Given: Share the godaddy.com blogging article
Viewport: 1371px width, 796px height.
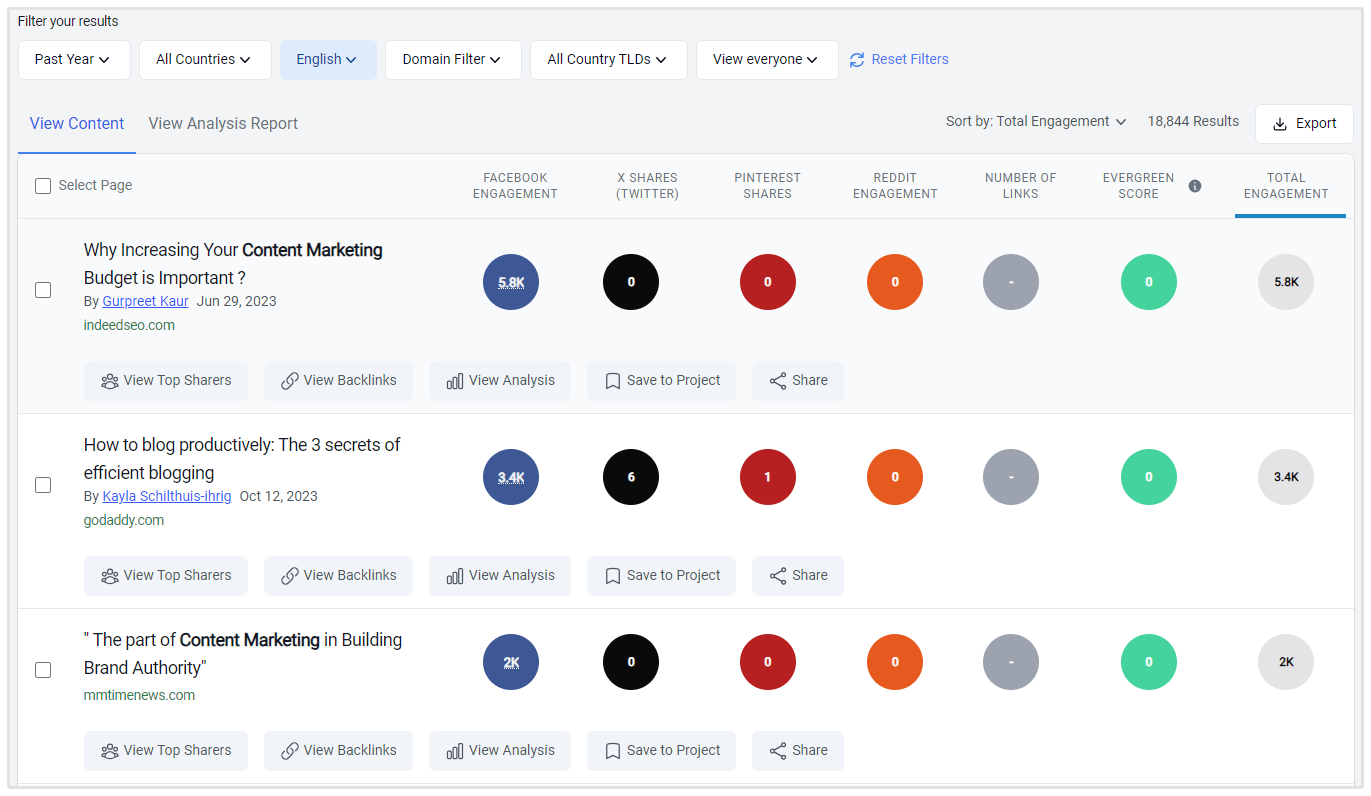Looking at the screenshot, I should pos(797,576).
